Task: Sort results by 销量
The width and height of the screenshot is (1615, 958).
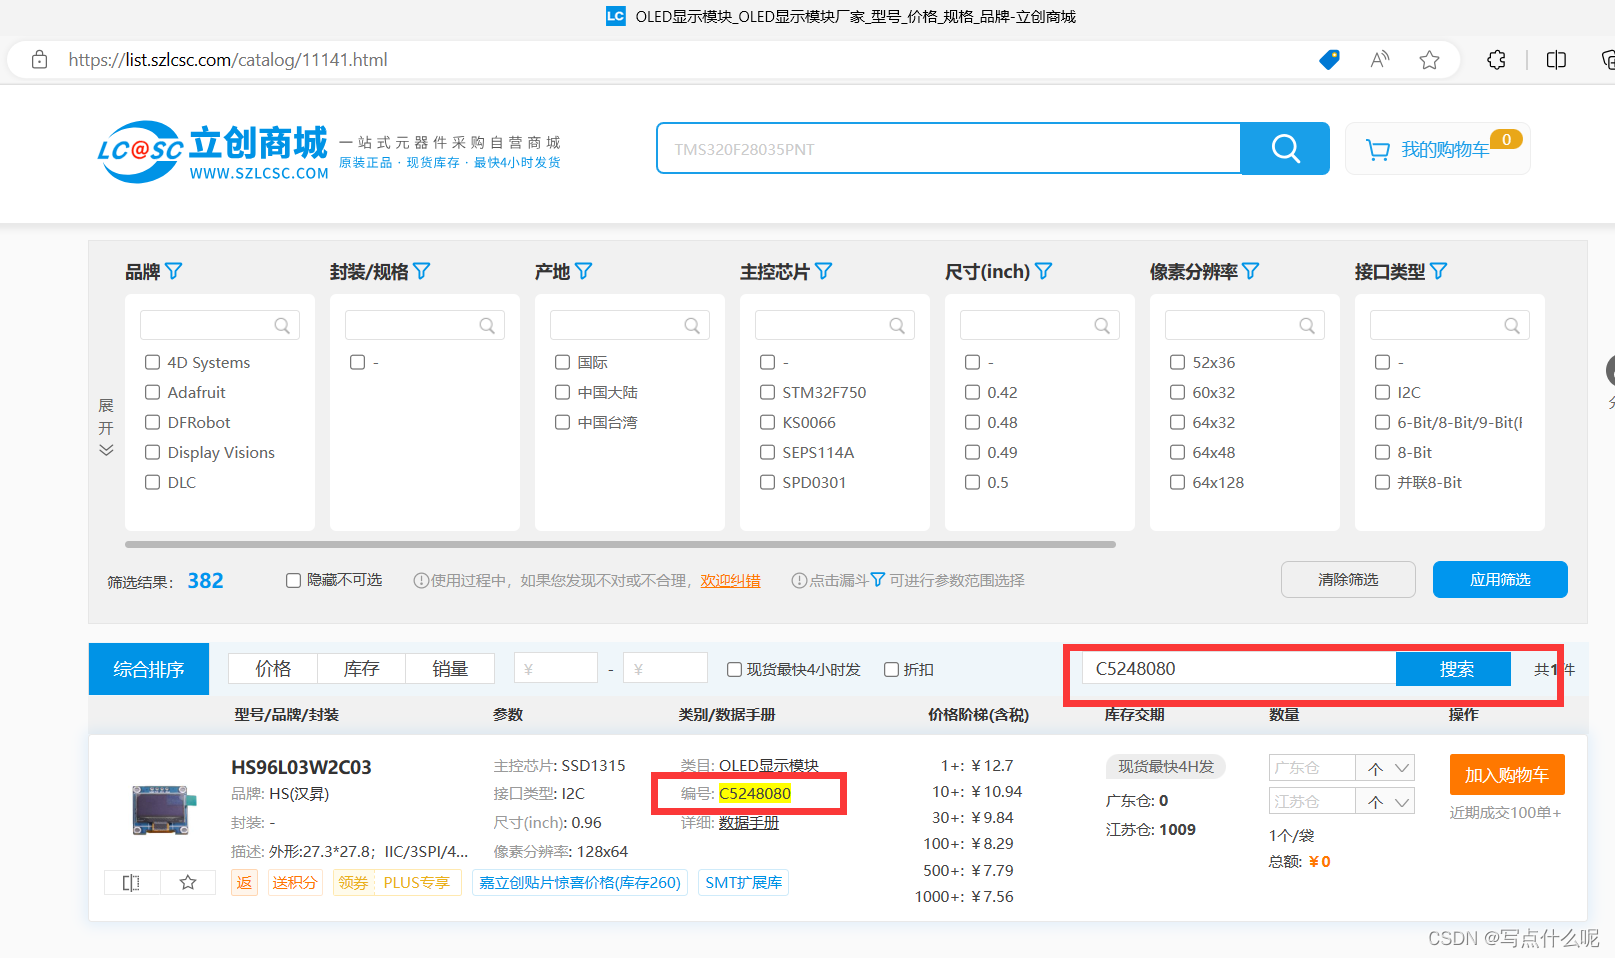Action: [450, 669]
